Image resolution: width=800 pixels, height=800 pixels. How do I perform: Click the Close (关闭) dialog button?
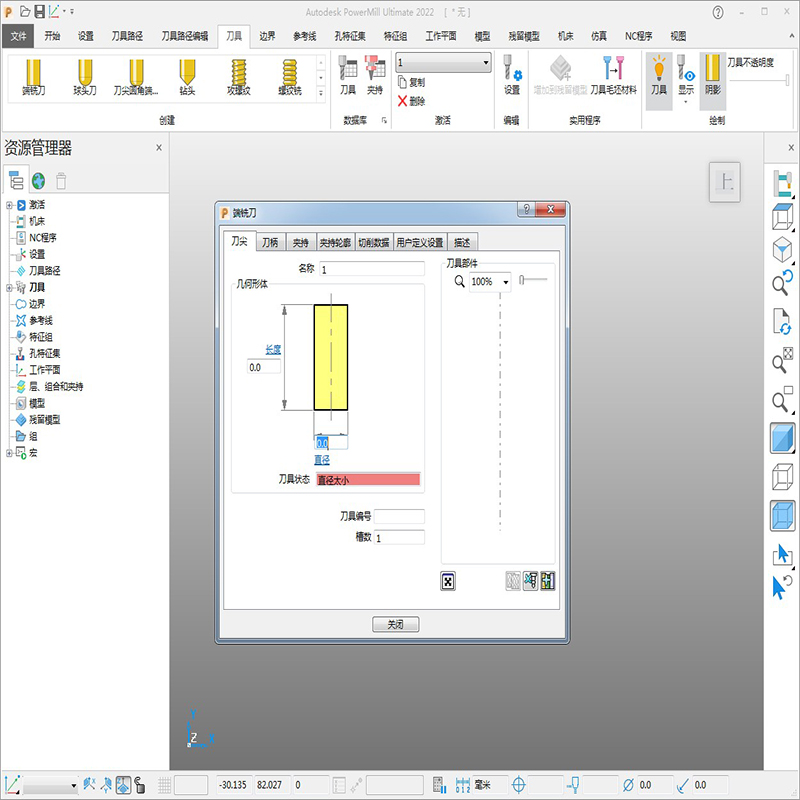(395, 624)
